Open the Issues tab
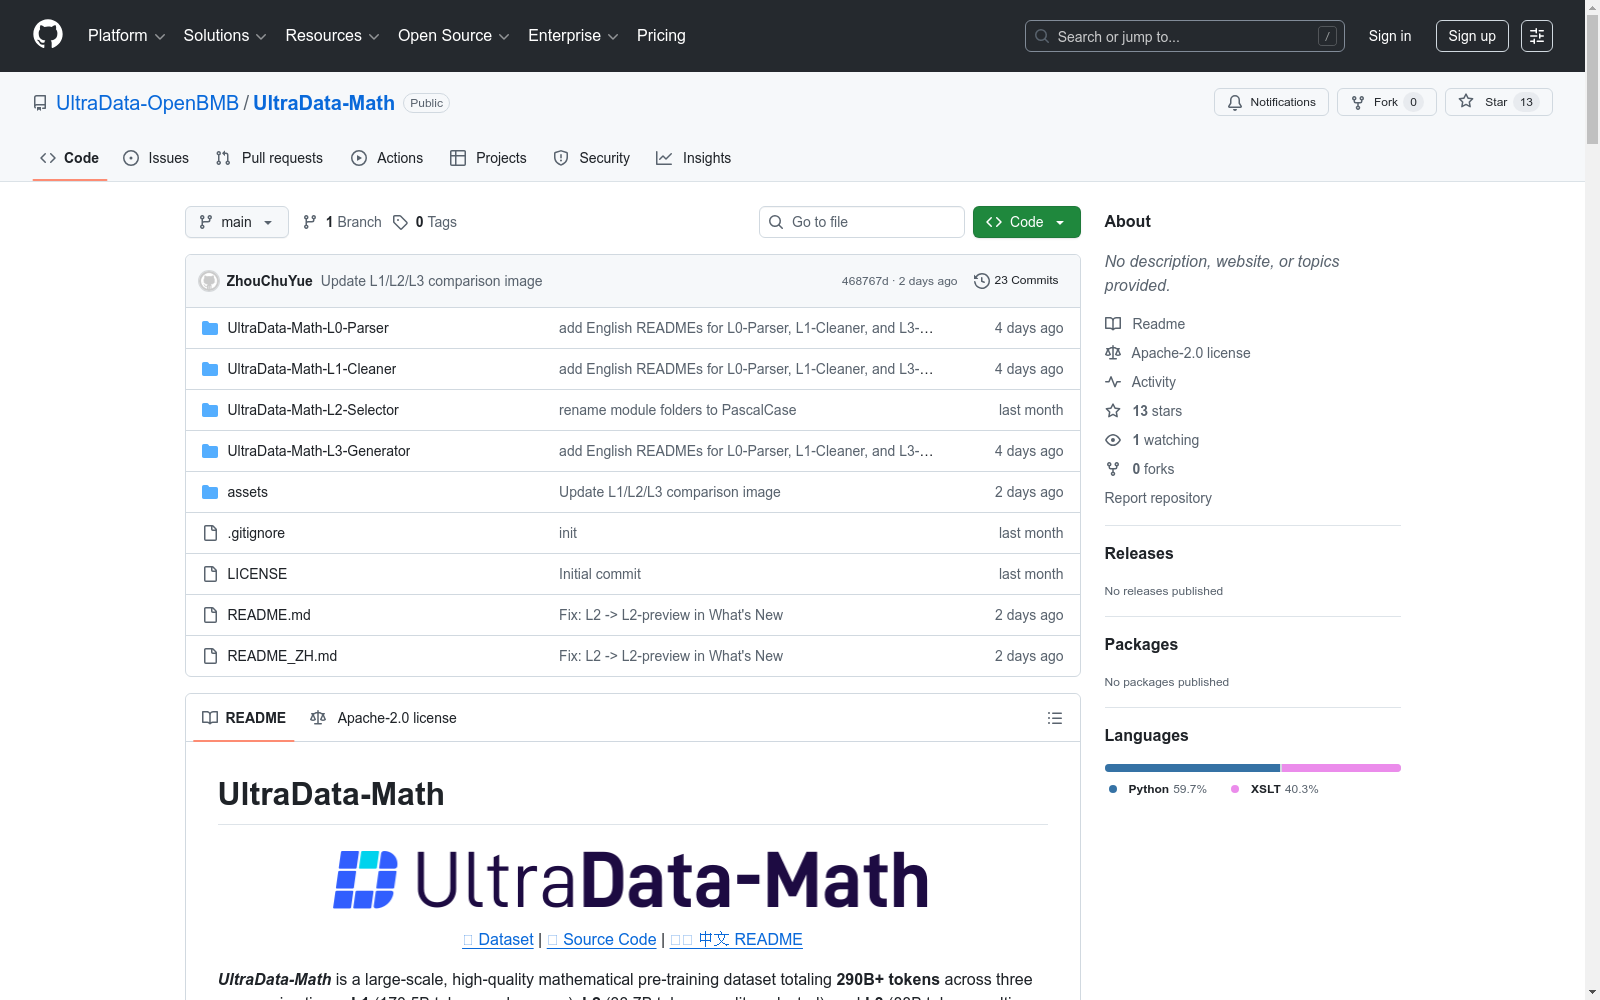The image size is (1600, 1000). click(156, 158)
